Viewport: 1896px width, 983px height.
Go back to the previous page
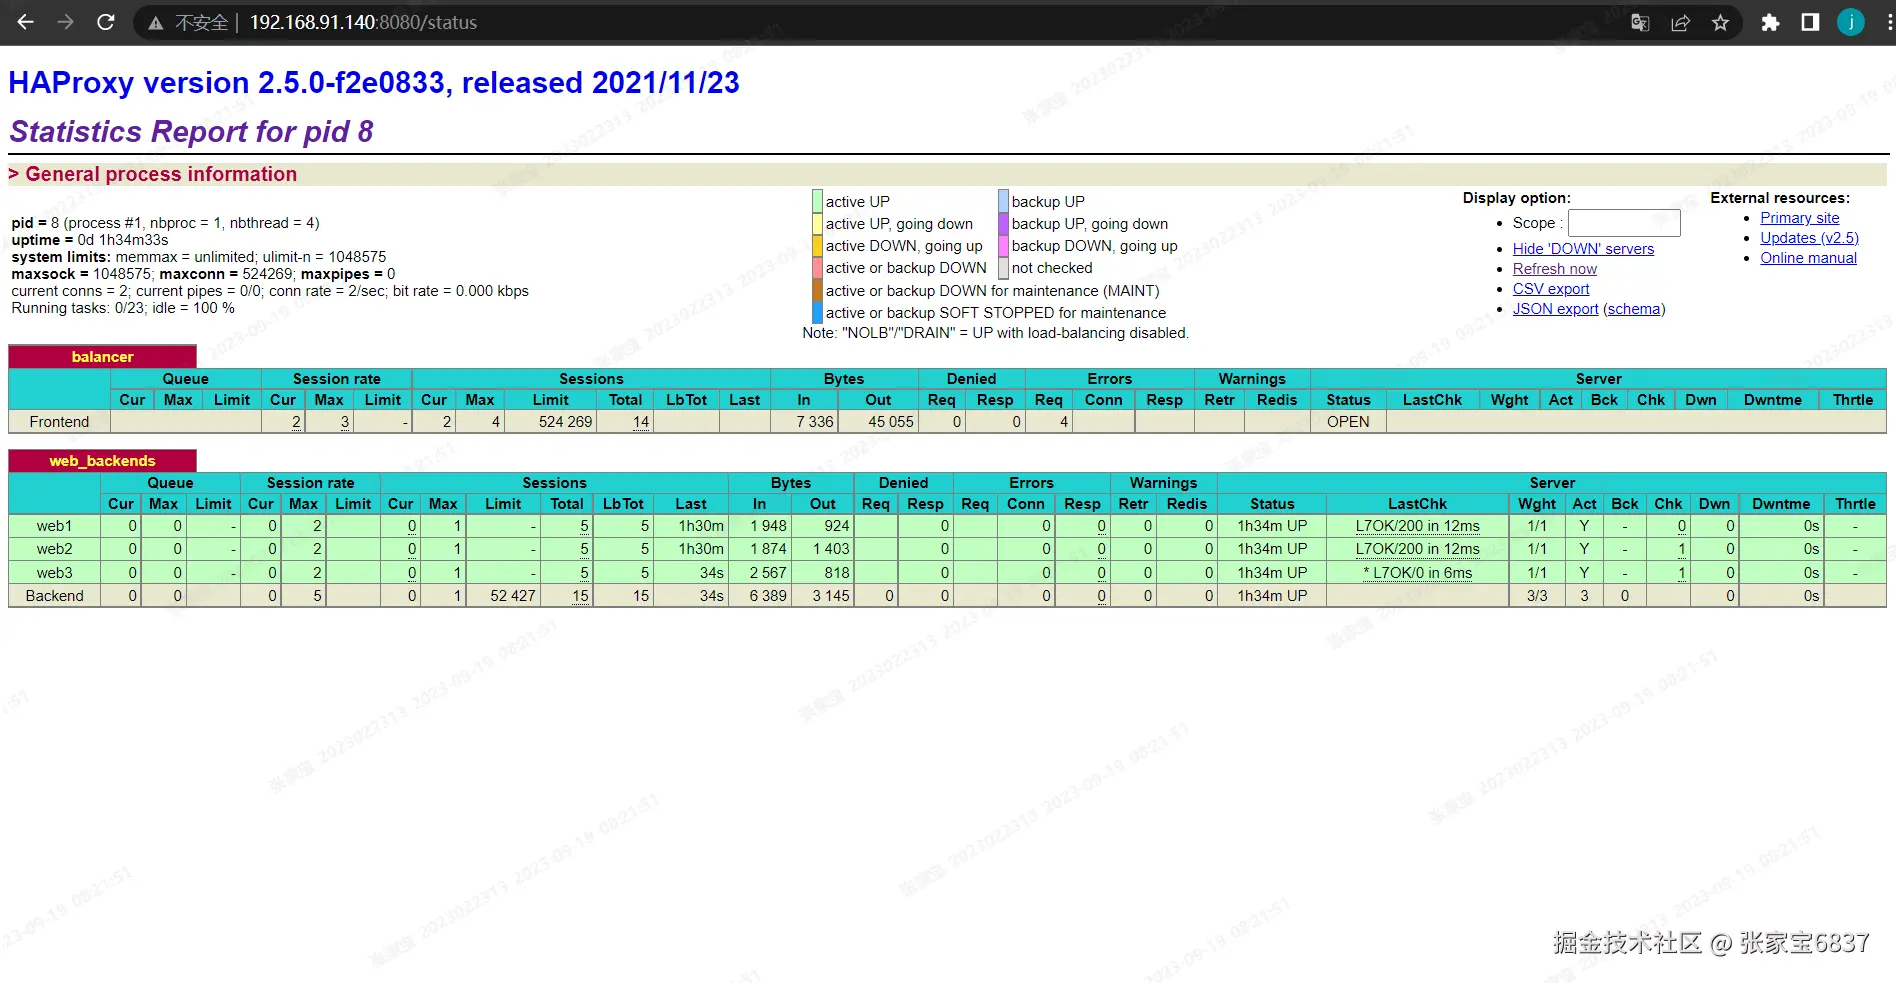coord(26,22)
